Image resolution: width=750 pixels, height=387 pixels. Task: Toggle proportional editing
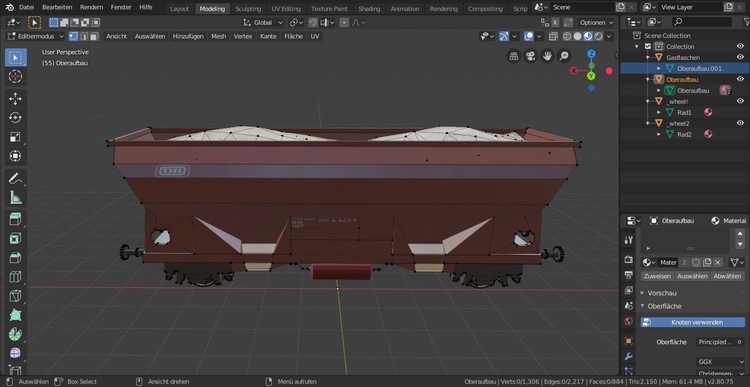(x=344, y=22)
